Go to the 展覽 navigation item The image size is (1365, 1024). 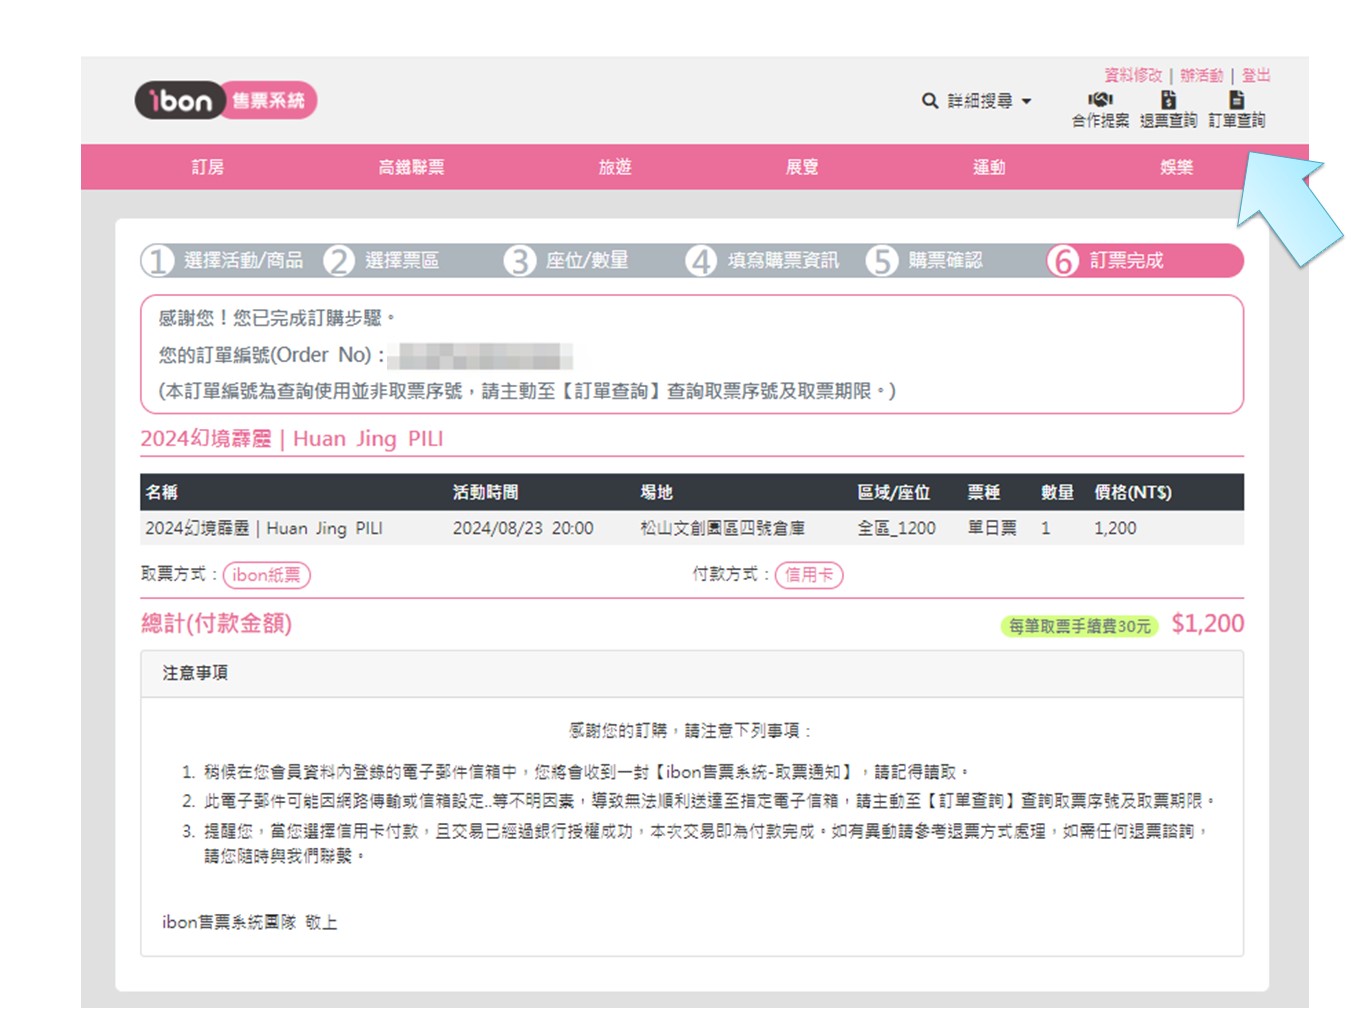(802, 167)
